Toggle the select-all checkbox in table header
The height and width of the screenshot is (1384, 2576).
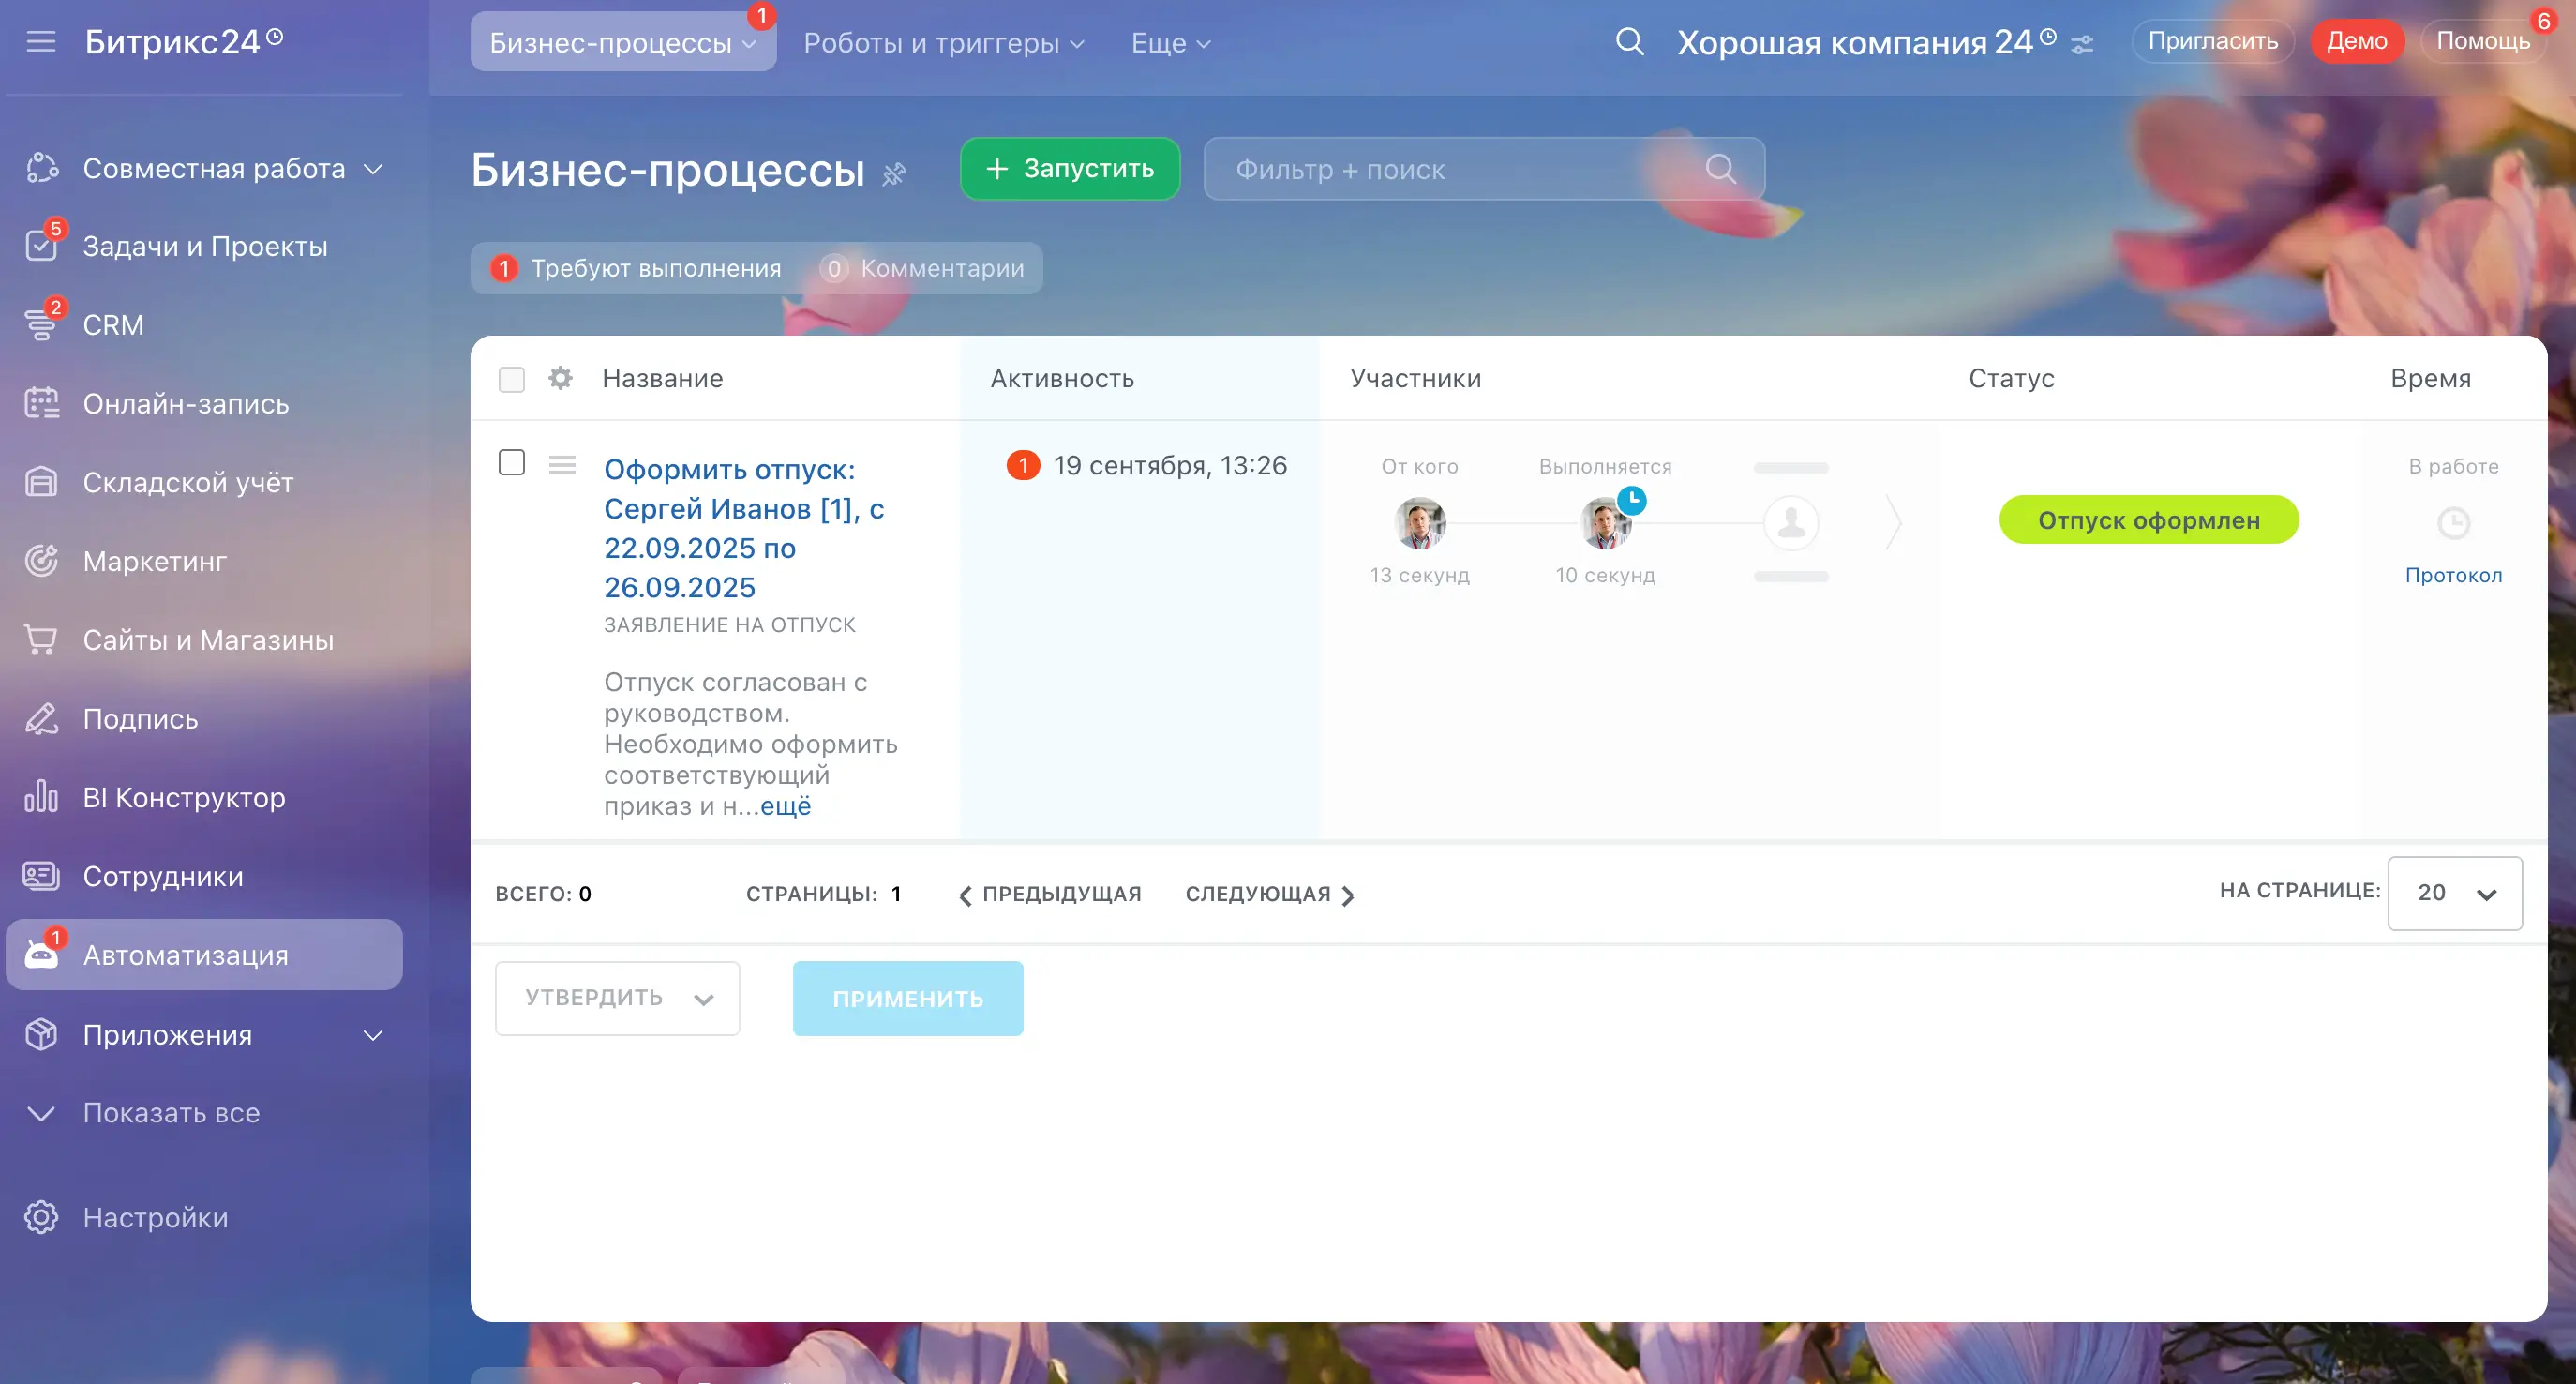pyautogui.click(x=511, y=379)
